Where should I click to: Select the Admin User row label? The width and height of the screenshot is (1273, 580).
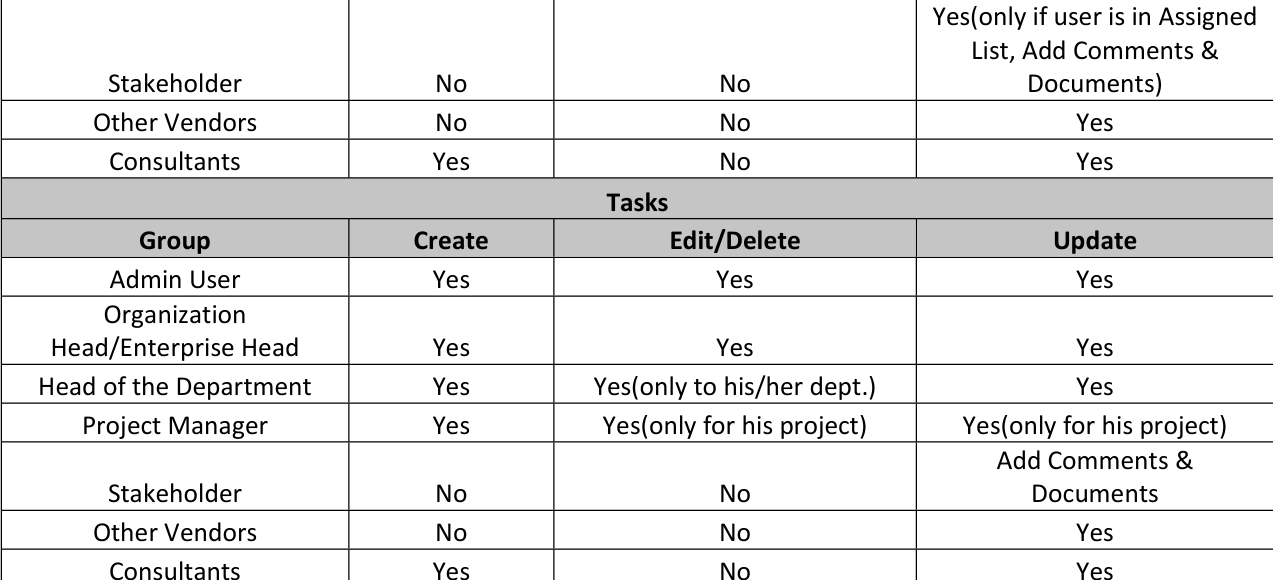pyautogui.click(x=175, y=279)
